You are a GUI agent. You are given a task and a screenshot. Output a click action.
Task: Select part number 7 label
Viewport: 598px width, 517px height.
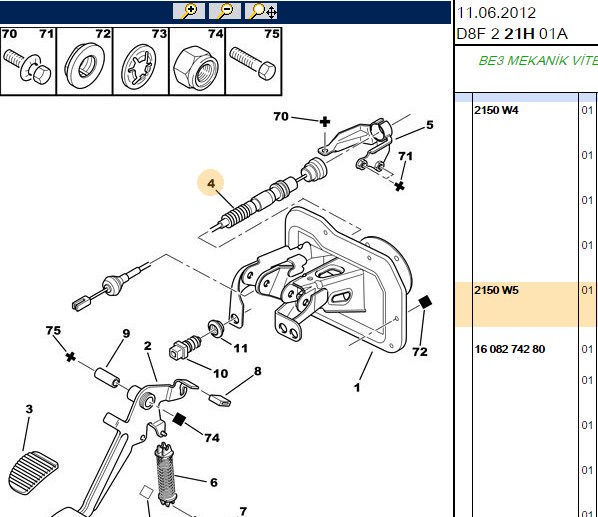click(x=243, y=511)
